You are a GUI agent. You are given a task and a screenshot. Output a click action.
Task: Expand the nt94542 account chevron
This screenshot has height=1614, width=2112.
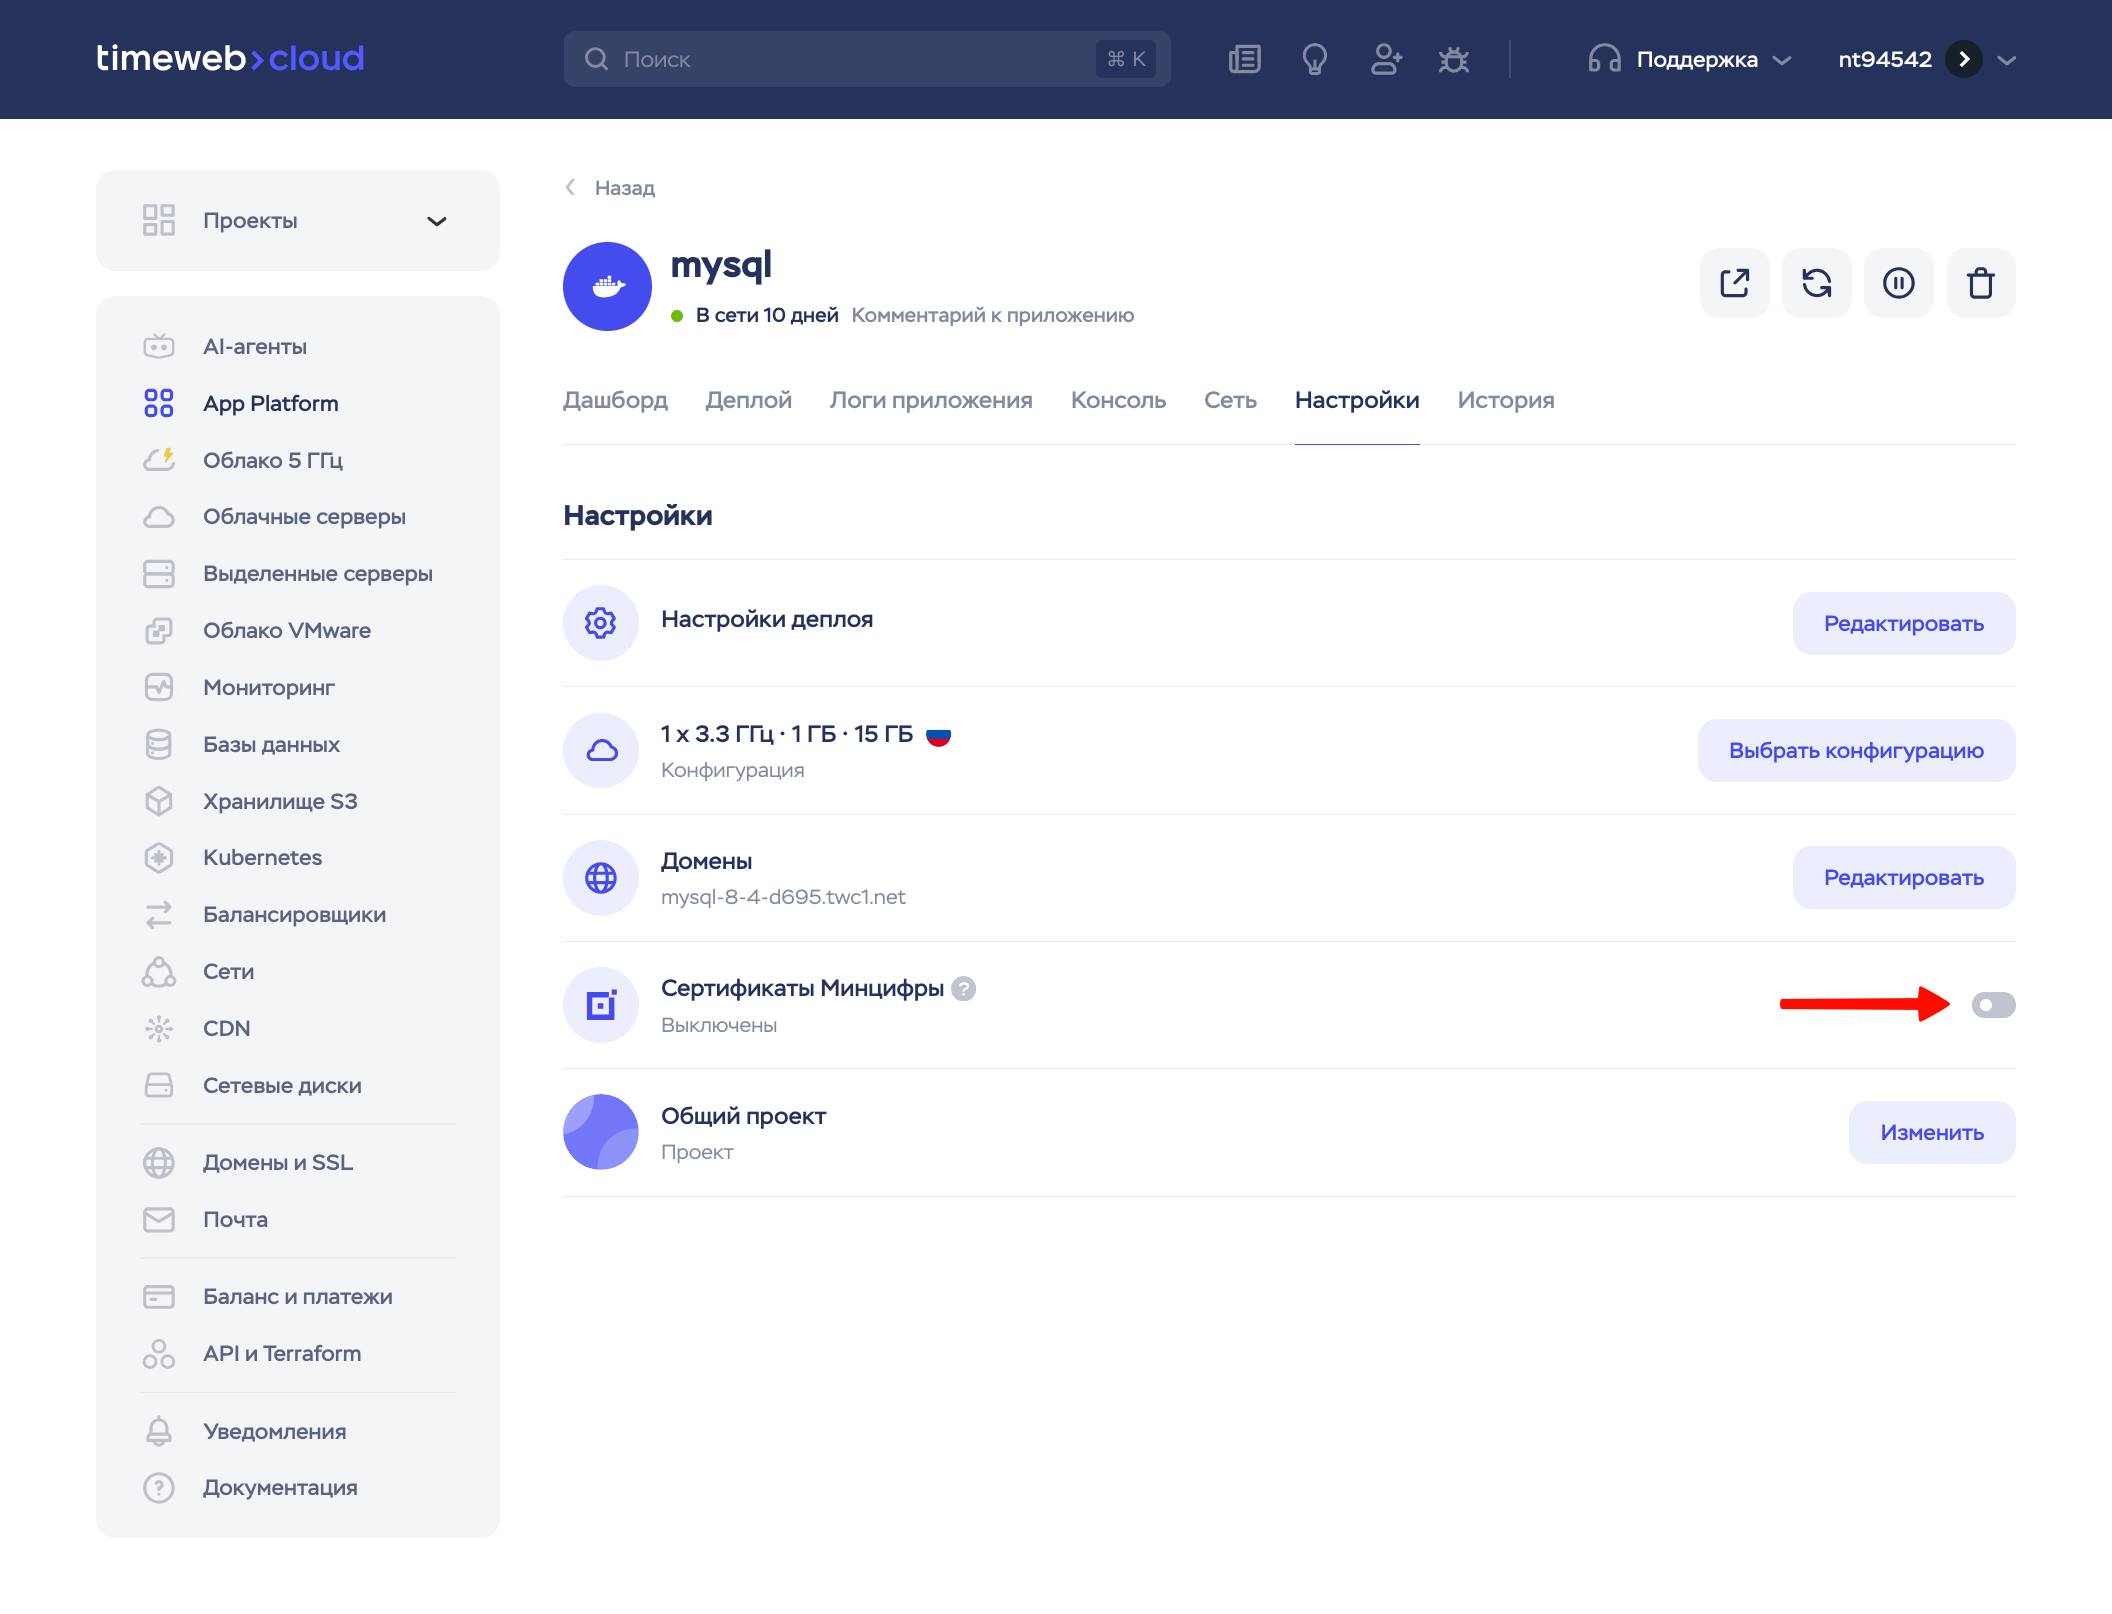[x=2007, y=60]
